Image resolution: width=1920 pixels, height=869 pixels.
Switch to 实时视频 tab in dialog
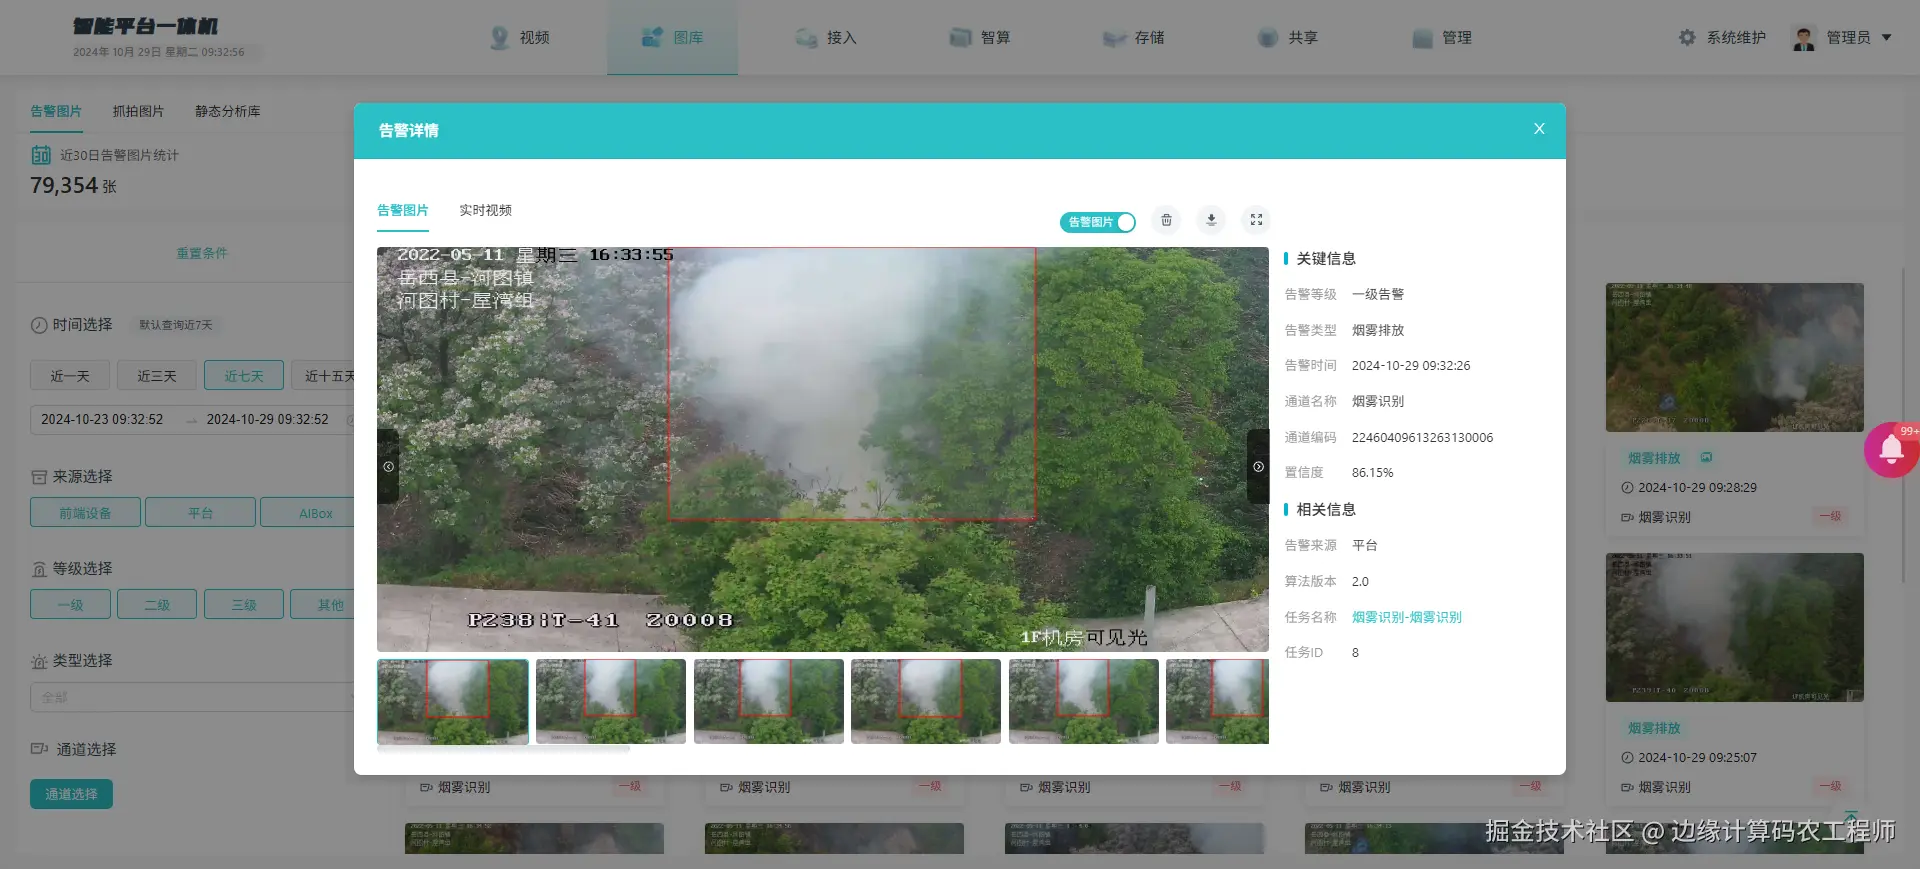(485, 210)
